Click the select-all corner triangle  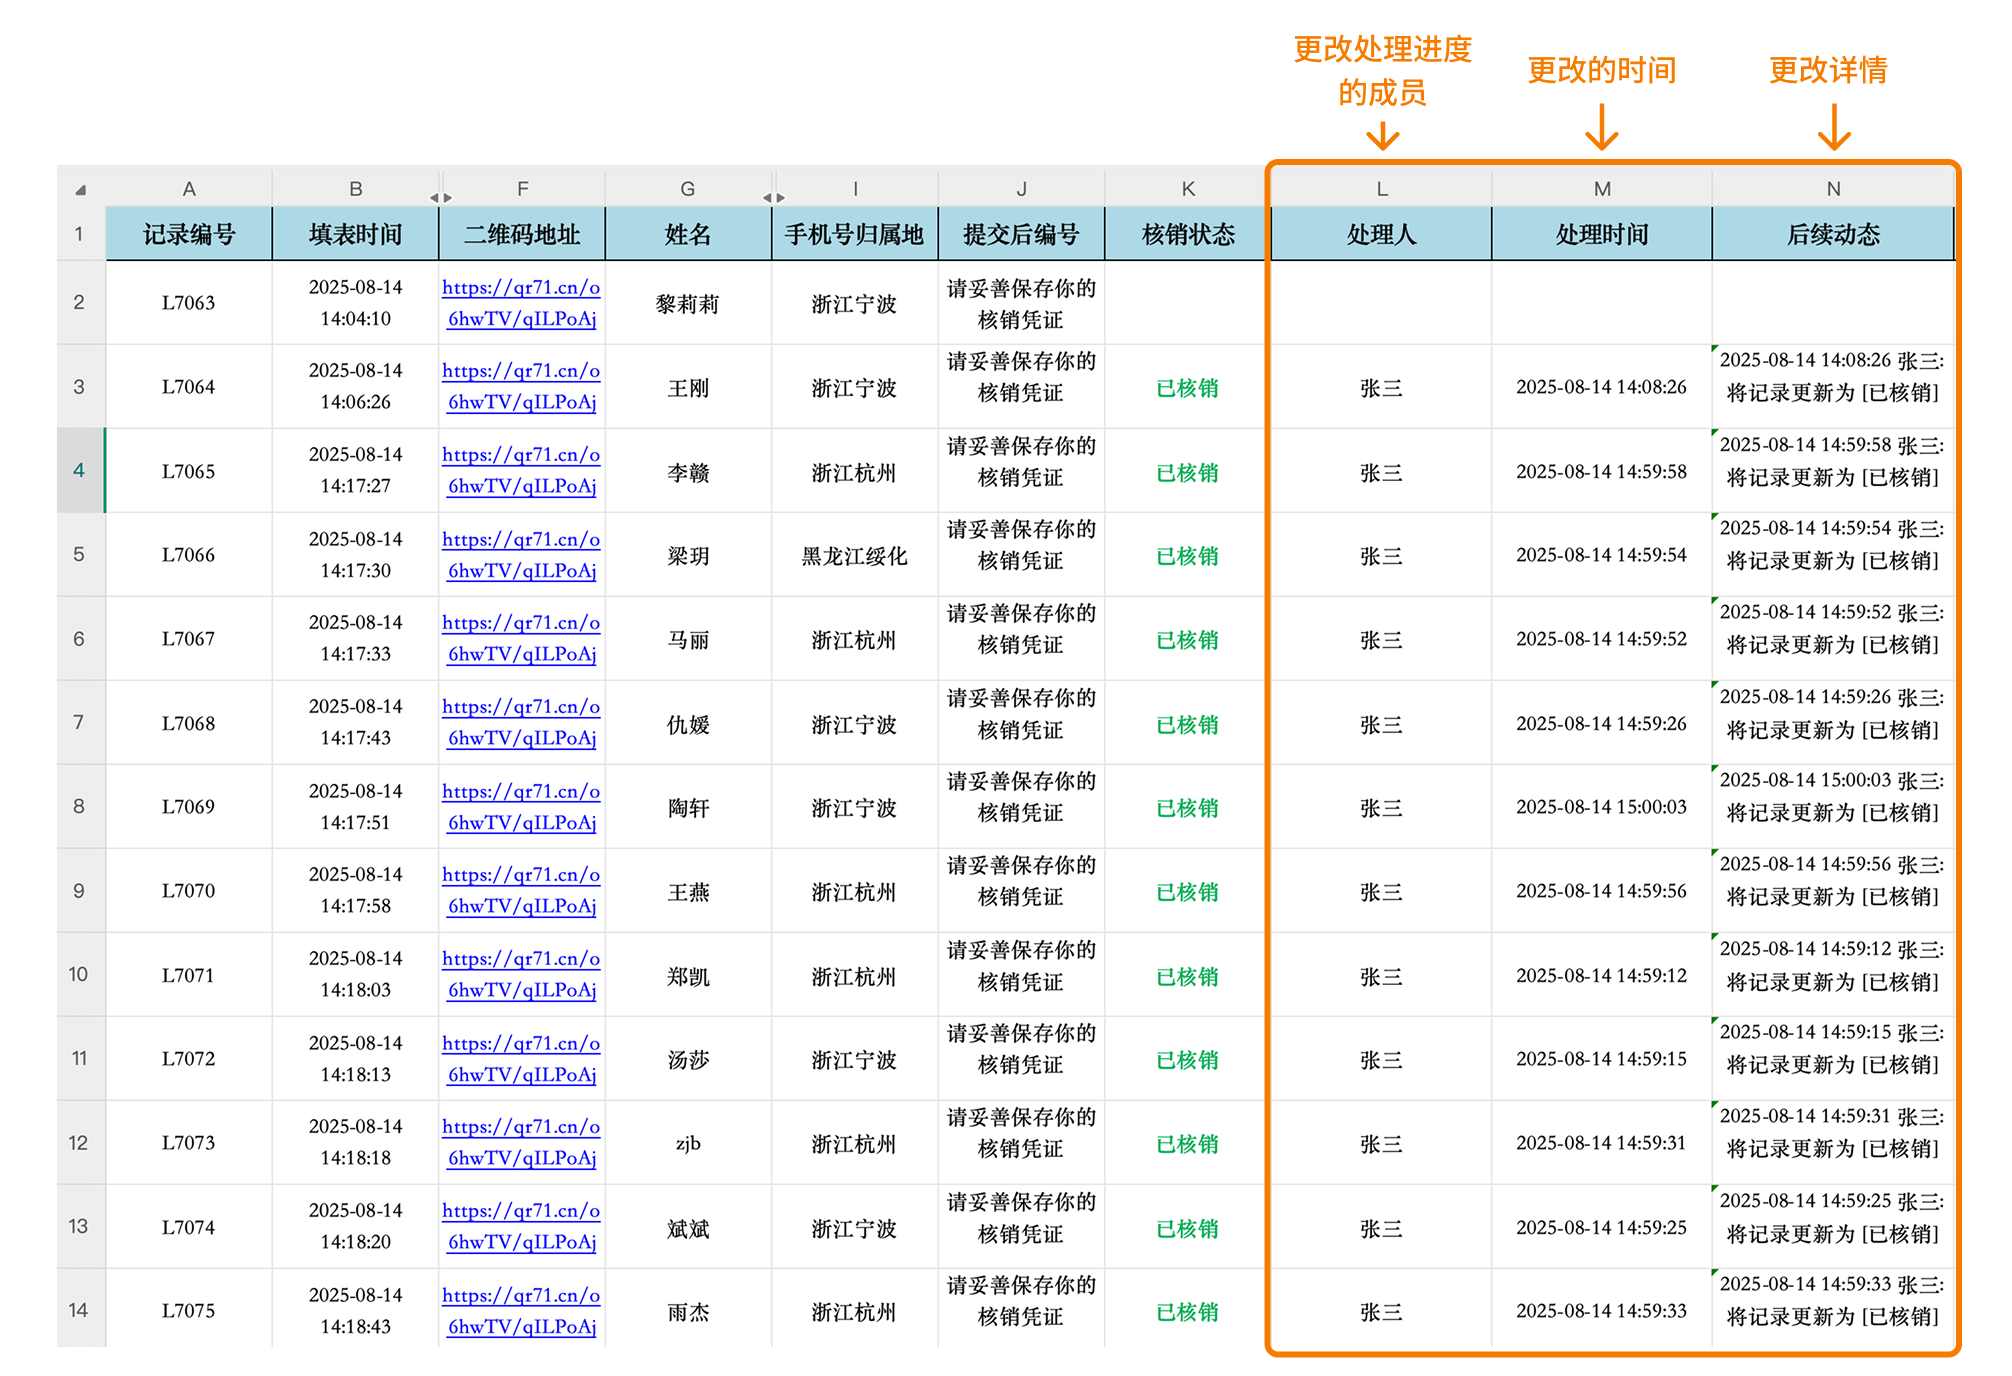81,189
